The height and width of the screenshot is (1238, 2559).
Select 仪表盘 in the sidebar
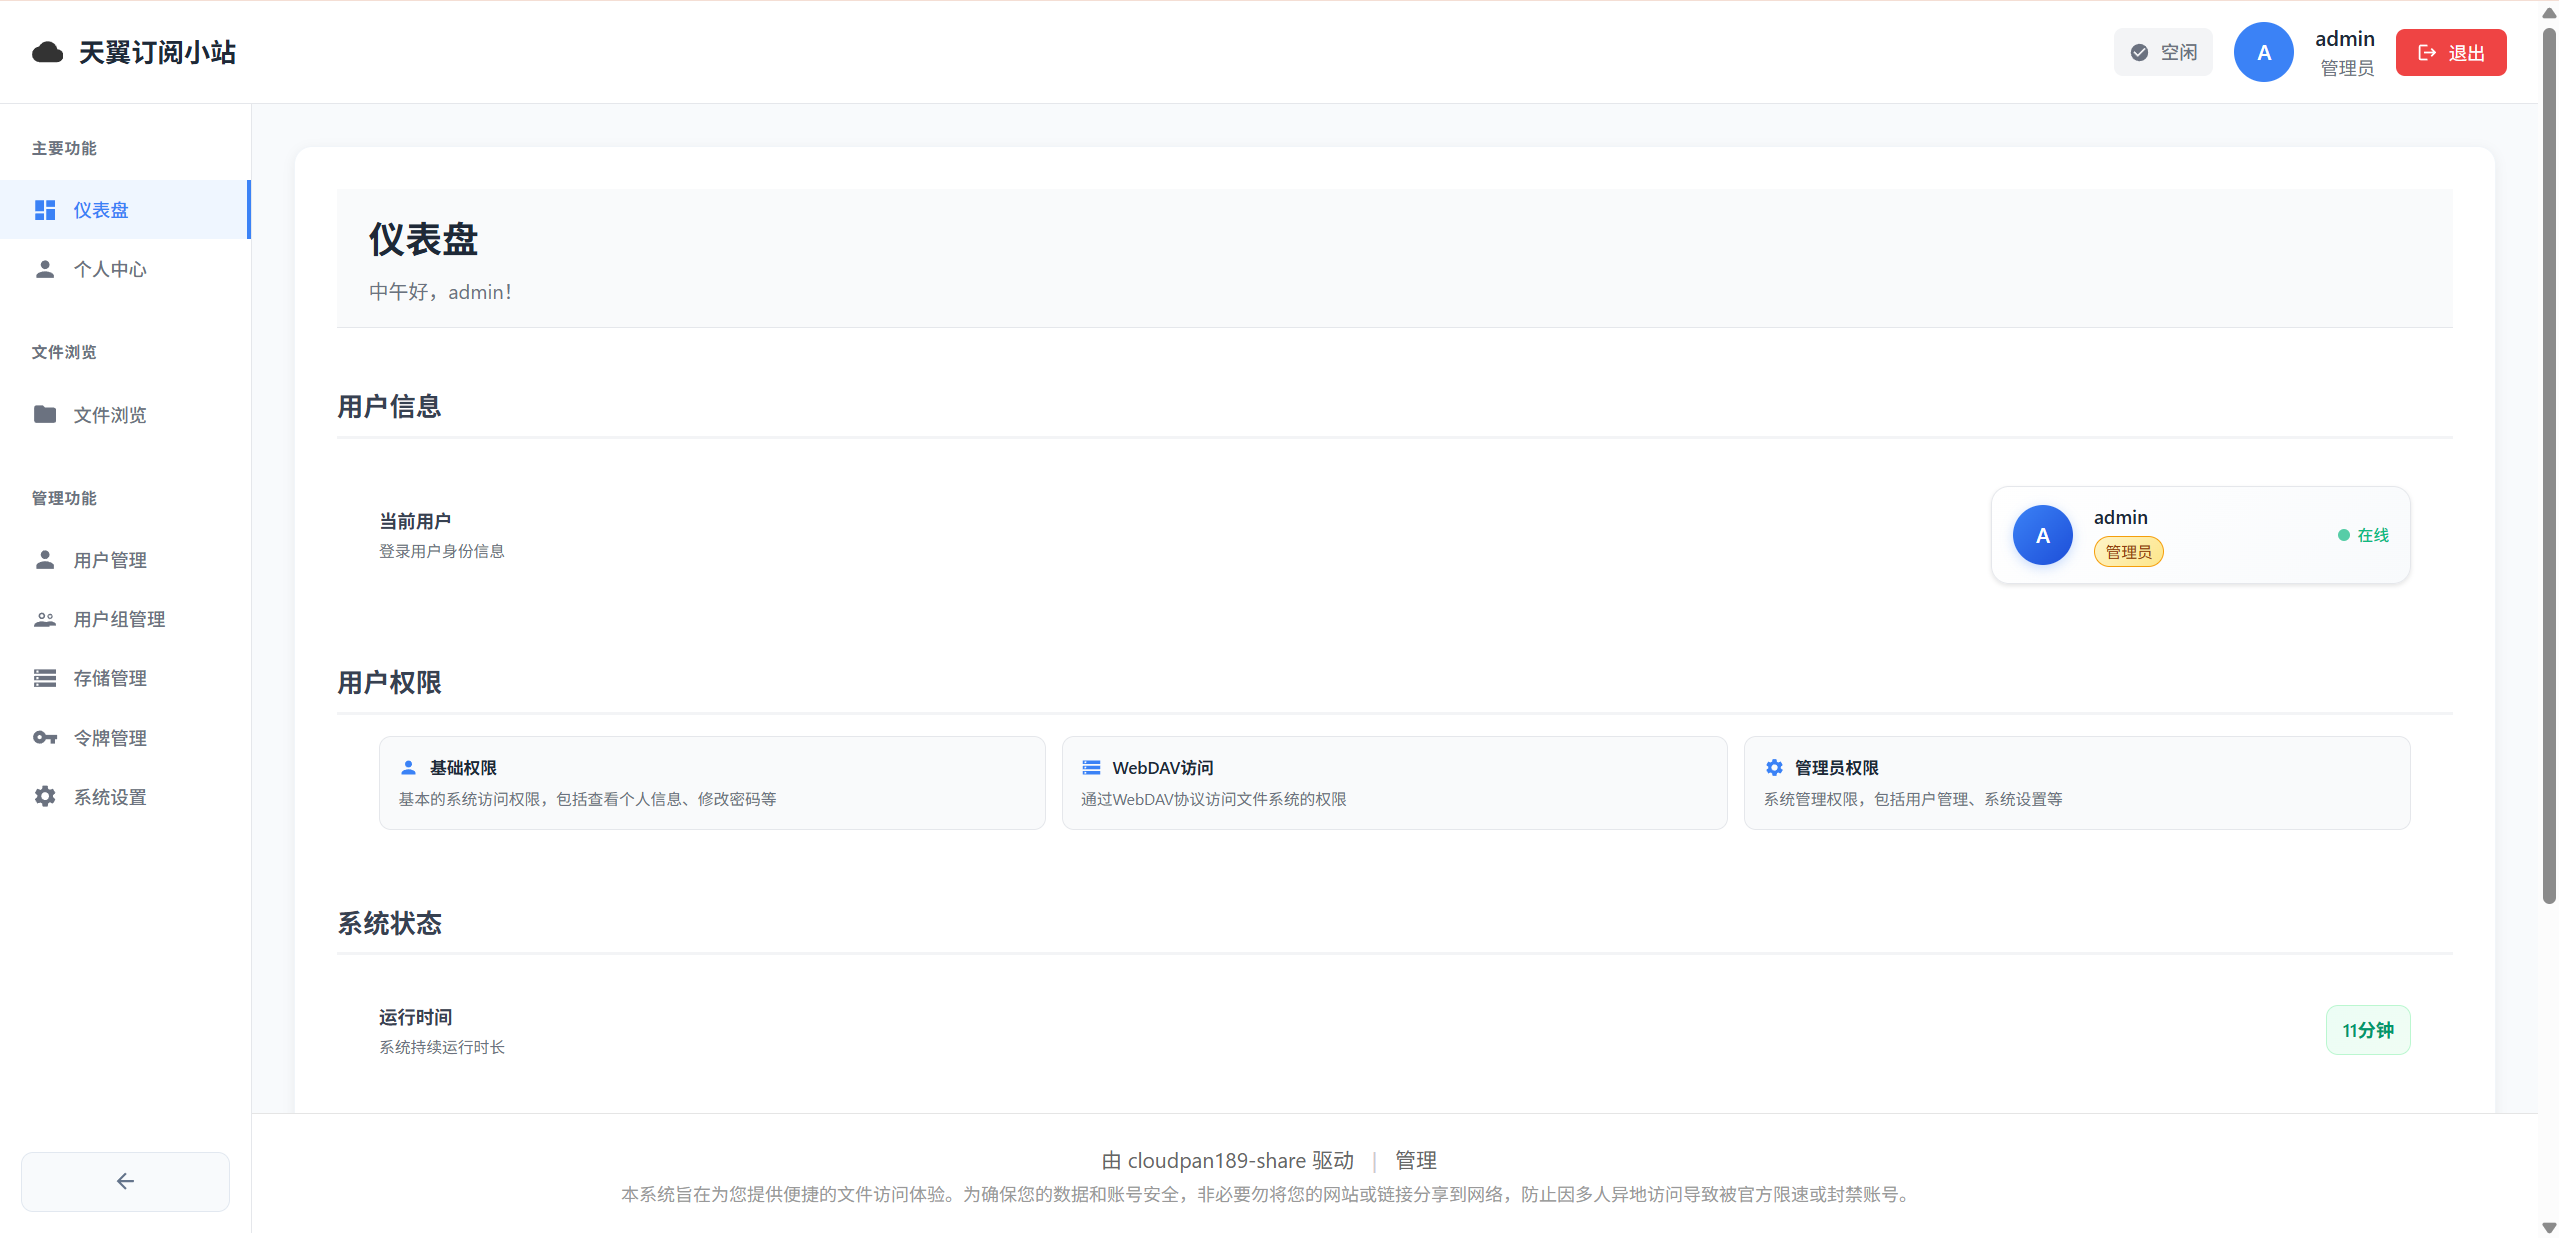[101, 210]
